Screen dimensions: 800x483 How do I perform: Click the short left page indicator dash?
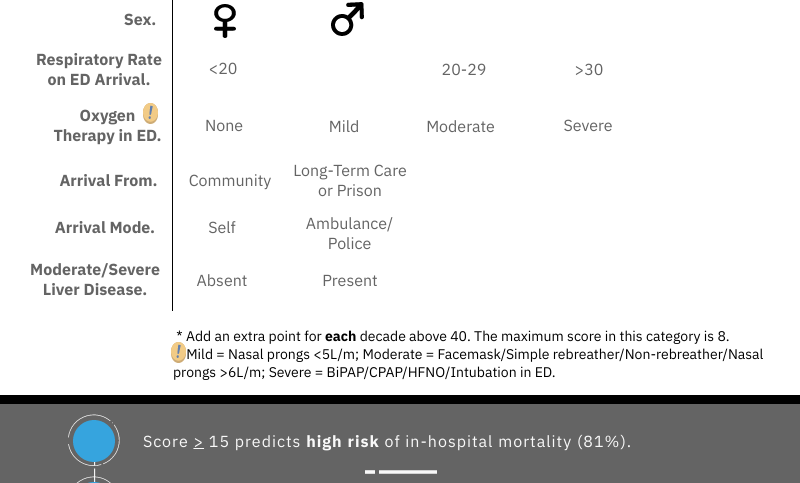[370, 471]
